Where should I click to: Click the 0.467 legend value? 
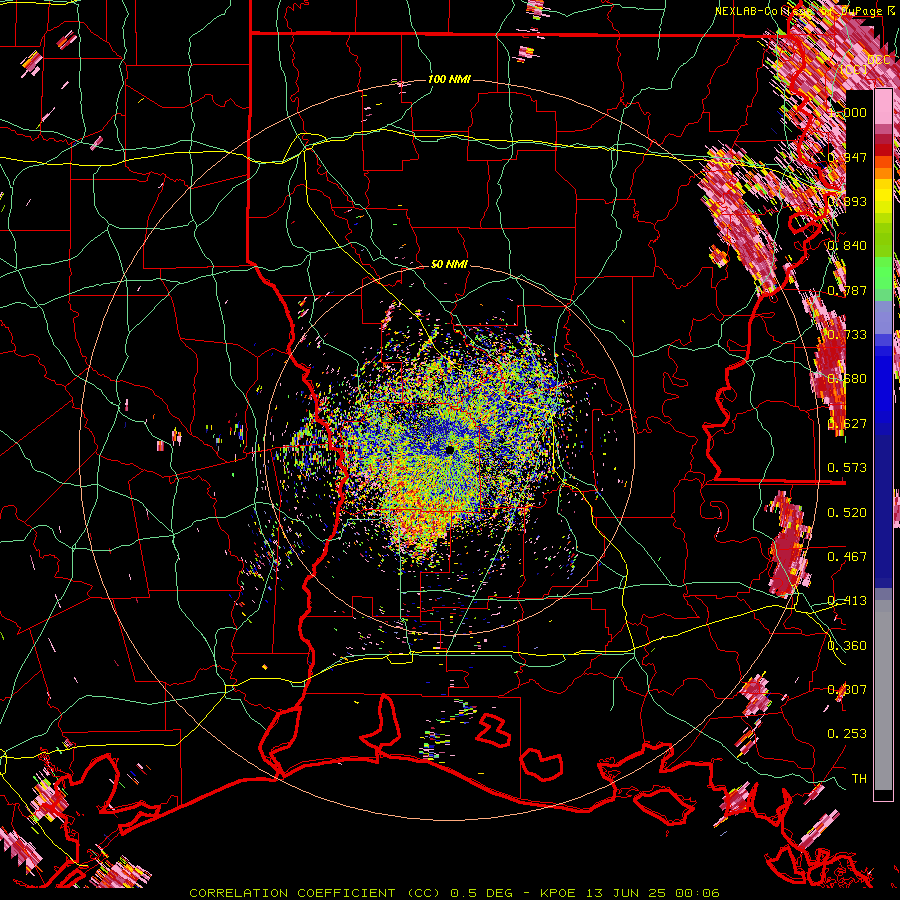[847, 557]
